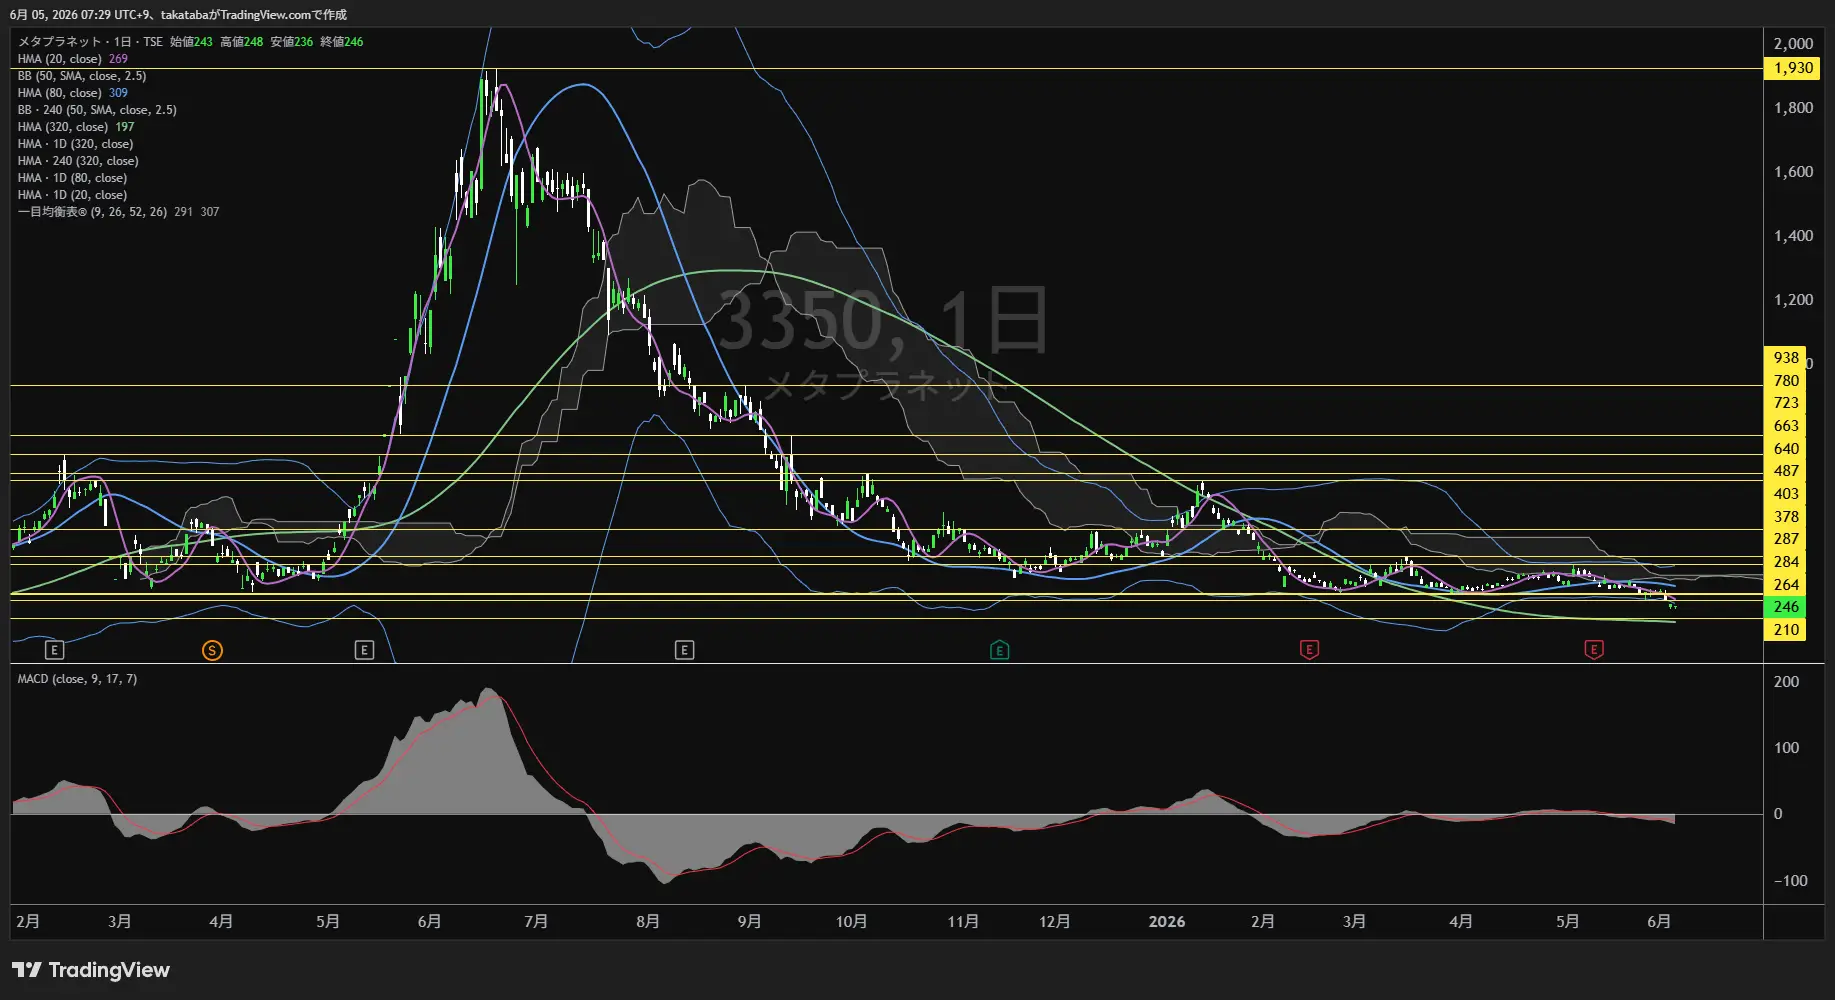Click the yellow 403 price label
The width and height of the screenshot is (1835, 1000).
[x=1786, y=494]
